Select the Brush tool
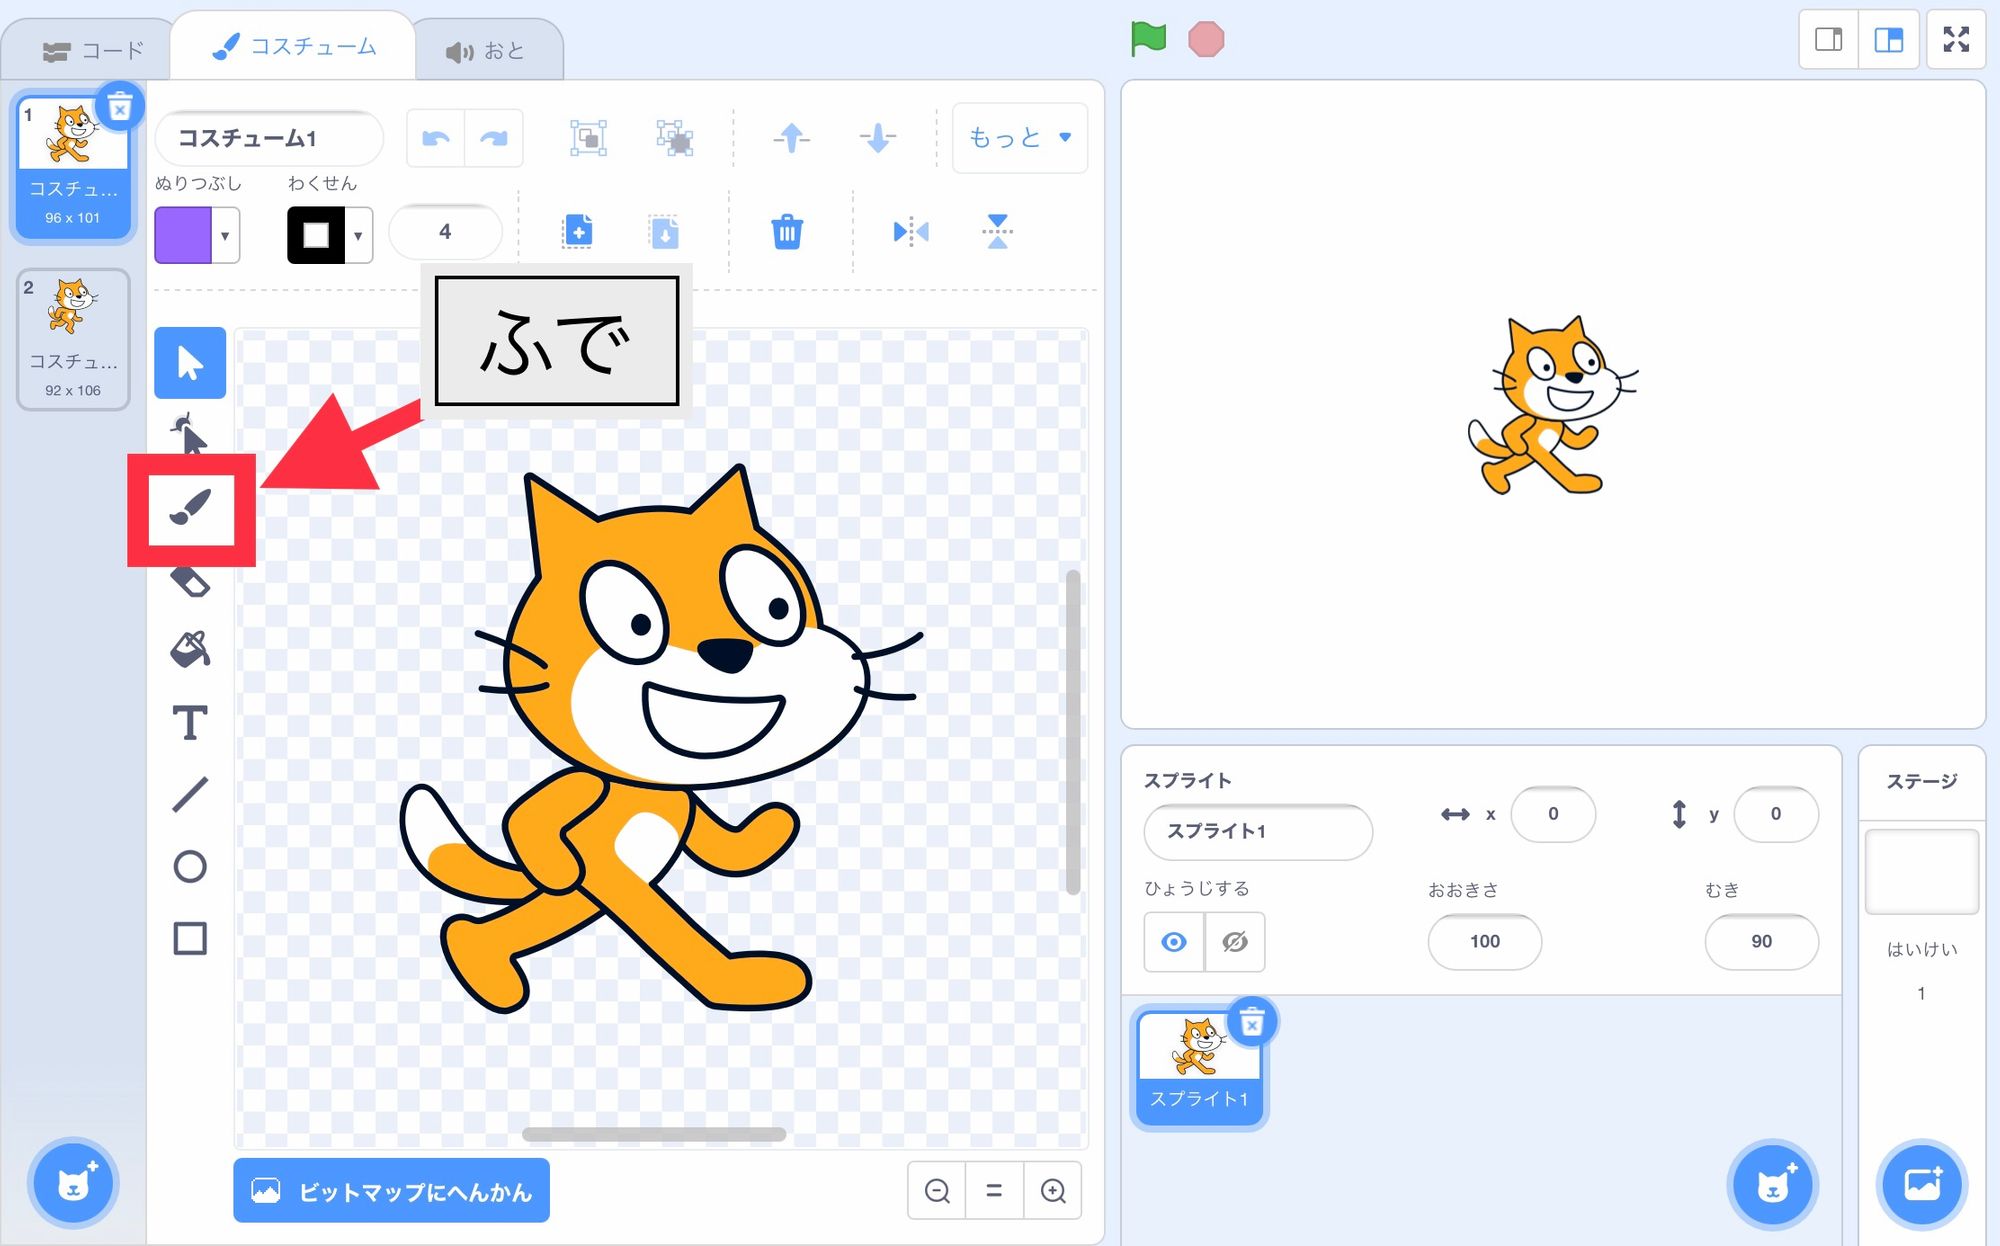The image size is (2000, 1246). pyautogui.click(x=190, y=508)
